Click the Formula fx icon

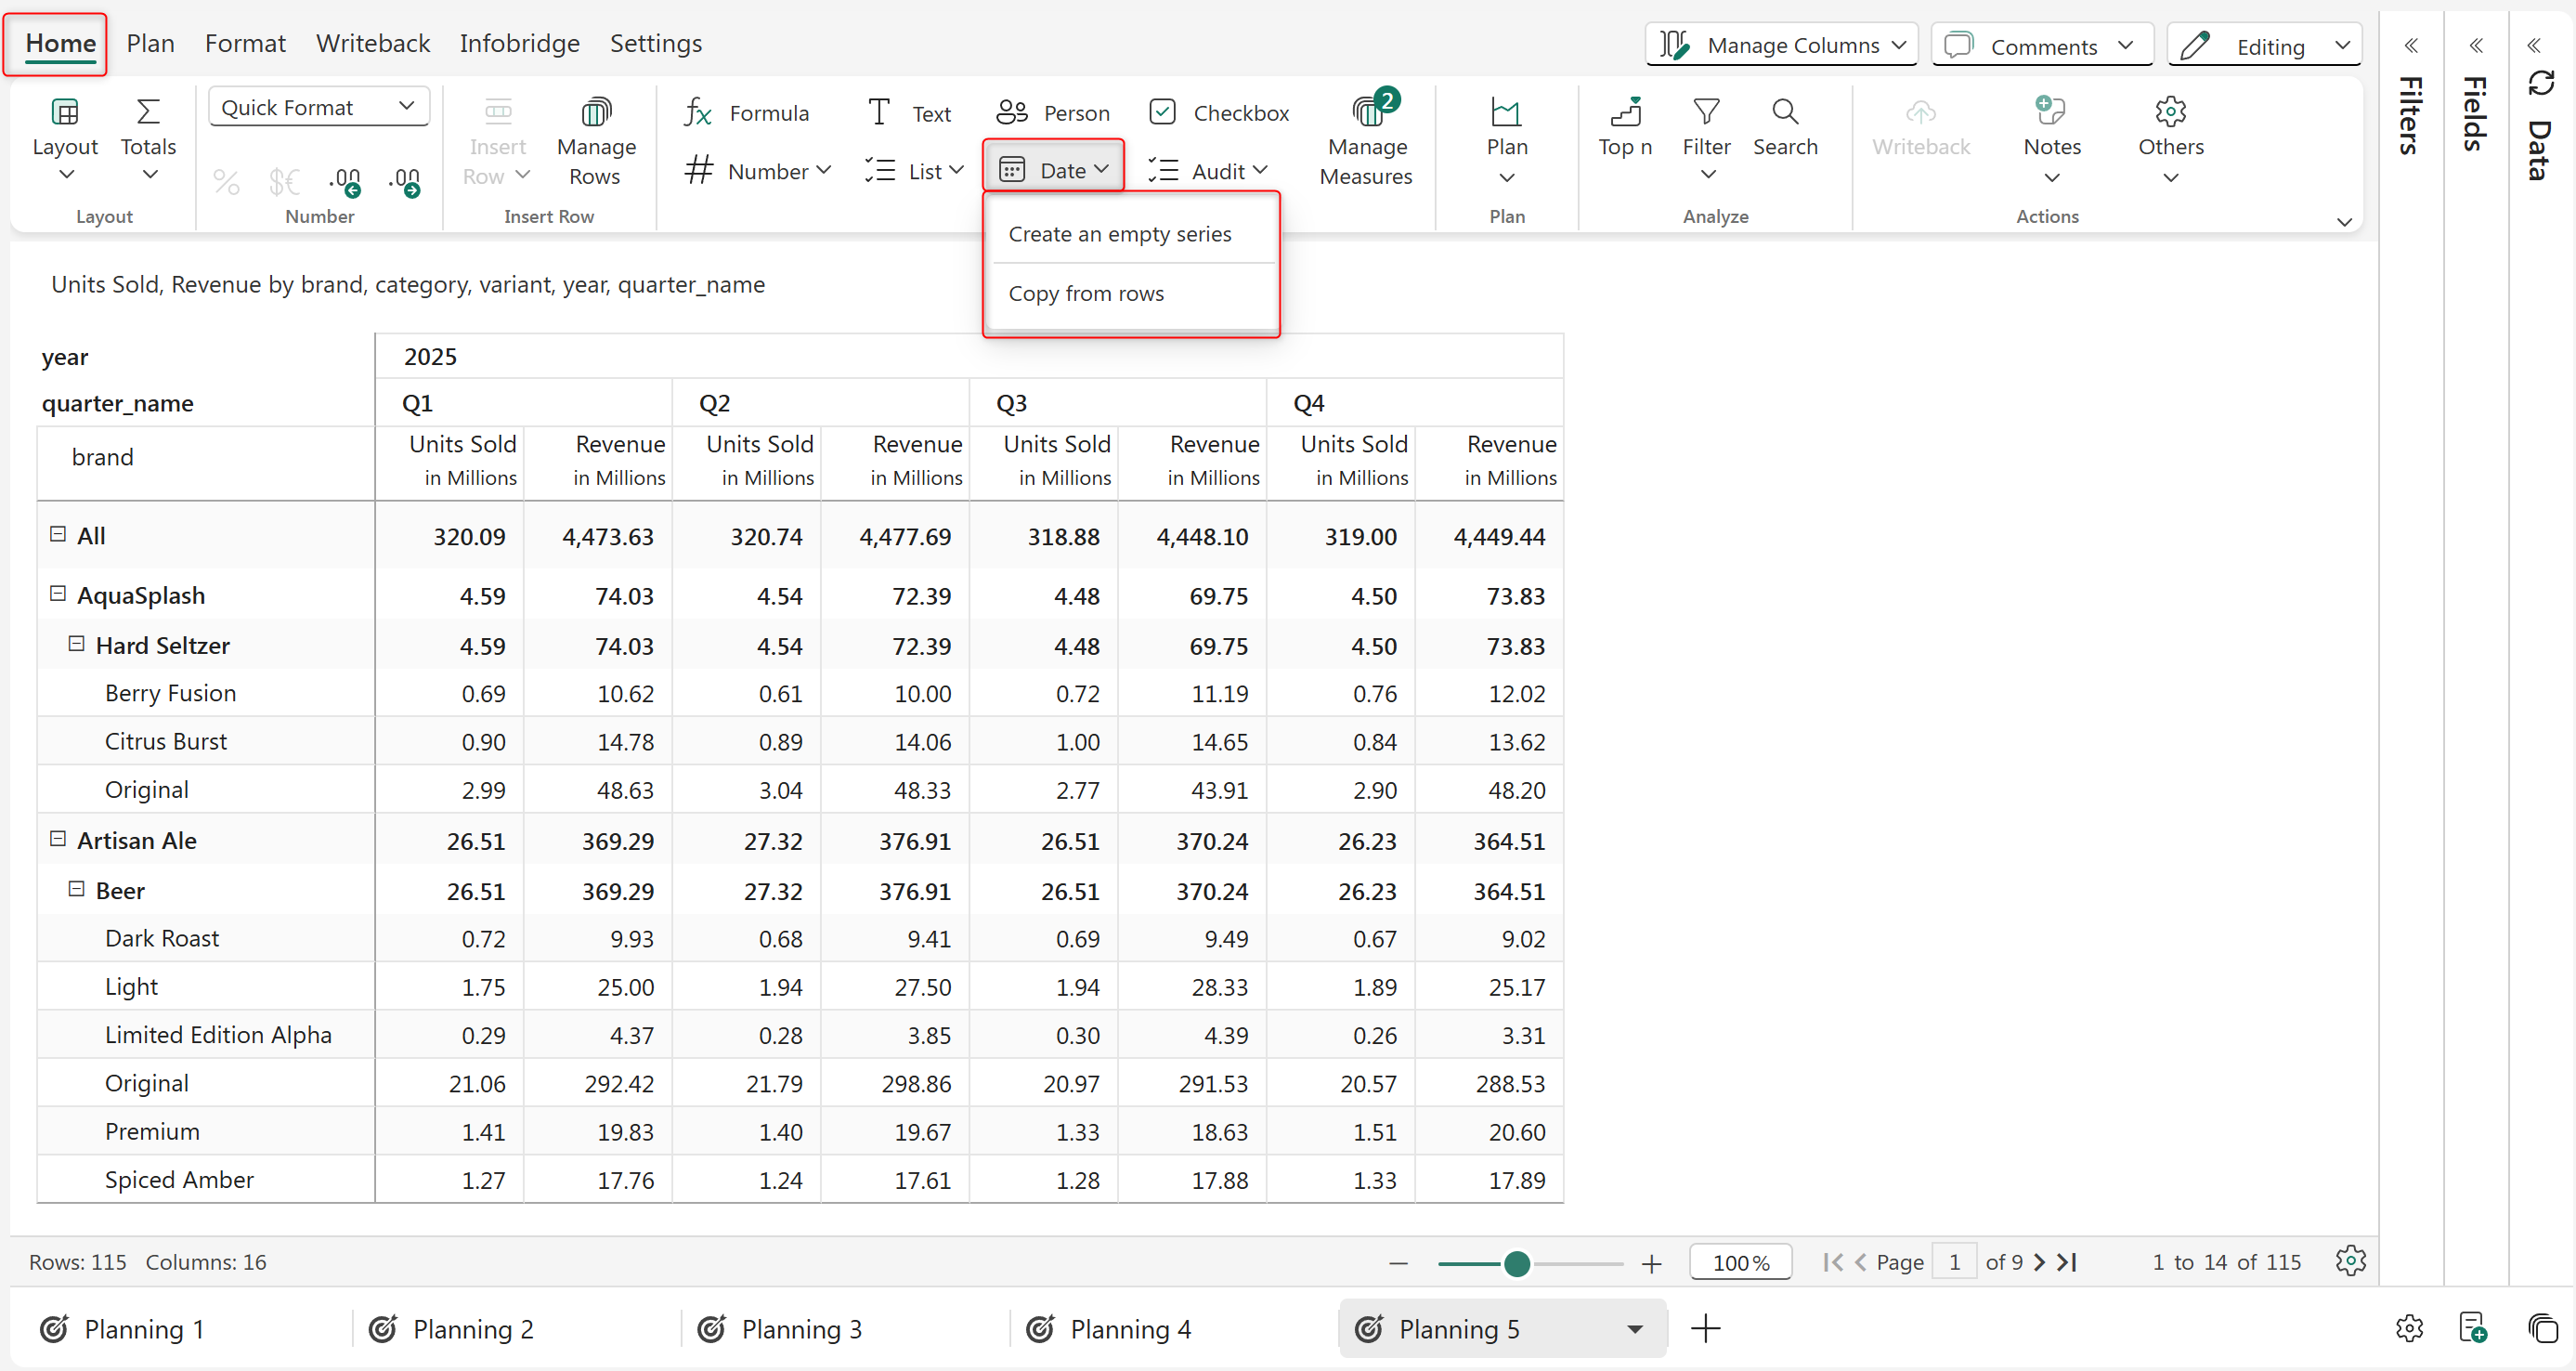pos(698,113)
